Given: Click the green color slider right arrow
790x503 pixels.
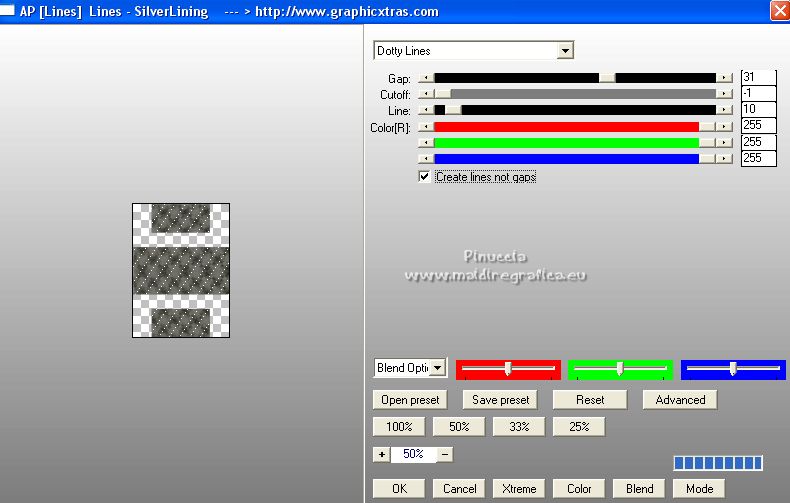Looking at the screenshot, I should pyautogui.click(x=724, y=143).
